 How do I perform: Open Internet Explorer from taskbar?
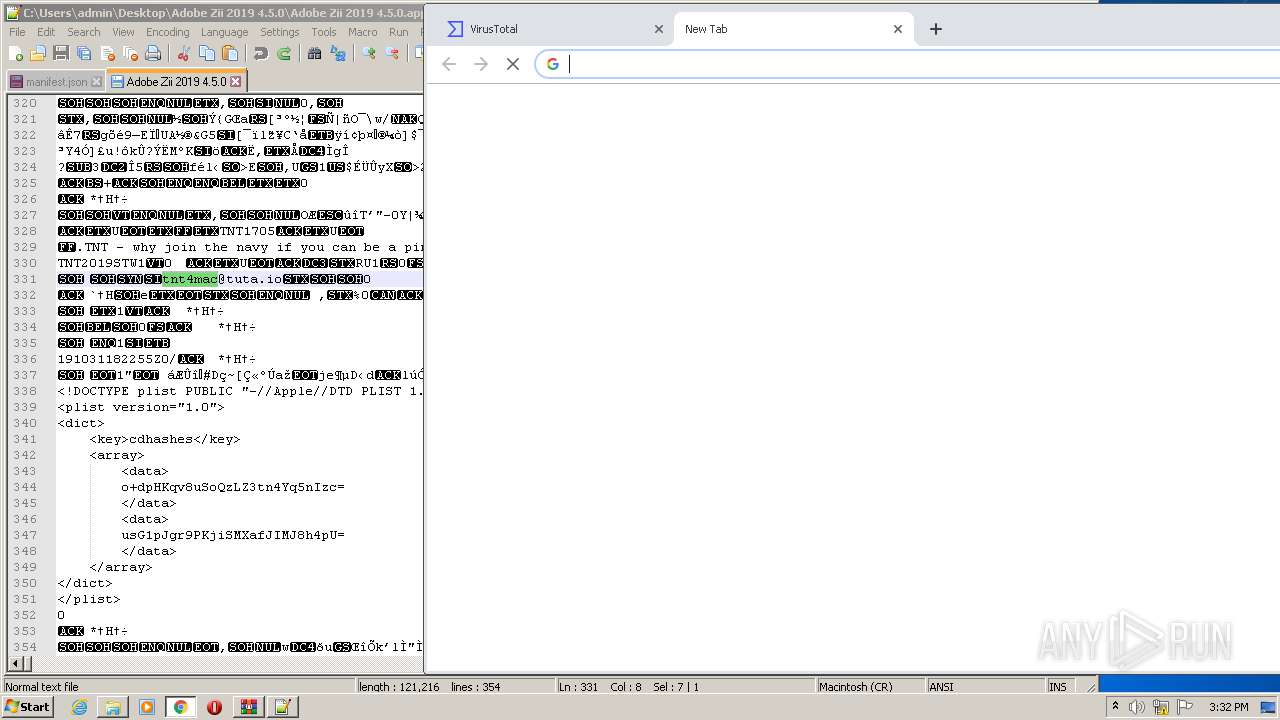coord(79,707)
